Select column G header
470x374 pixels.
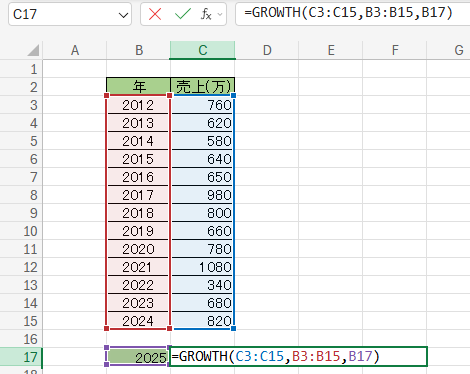449,50
